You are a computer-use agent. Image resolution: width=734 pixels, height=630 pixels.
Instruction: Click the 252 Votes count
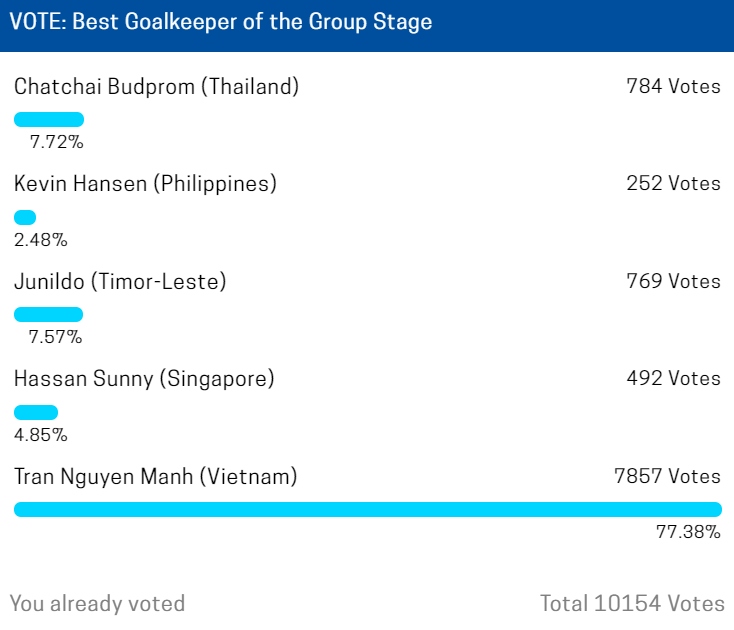[x=674, y=183]
